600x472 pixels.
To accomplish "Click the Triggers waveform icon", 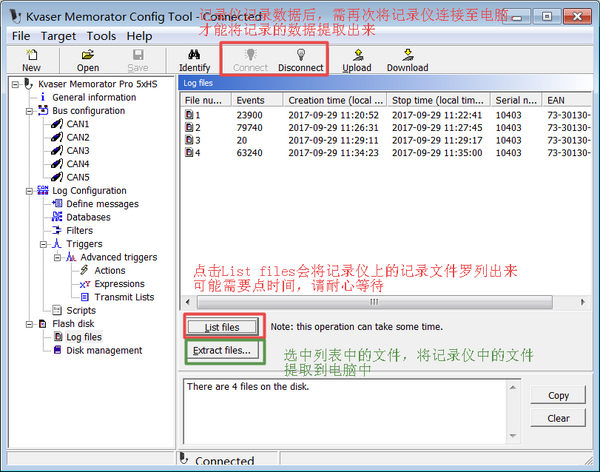I will [57, 244].
